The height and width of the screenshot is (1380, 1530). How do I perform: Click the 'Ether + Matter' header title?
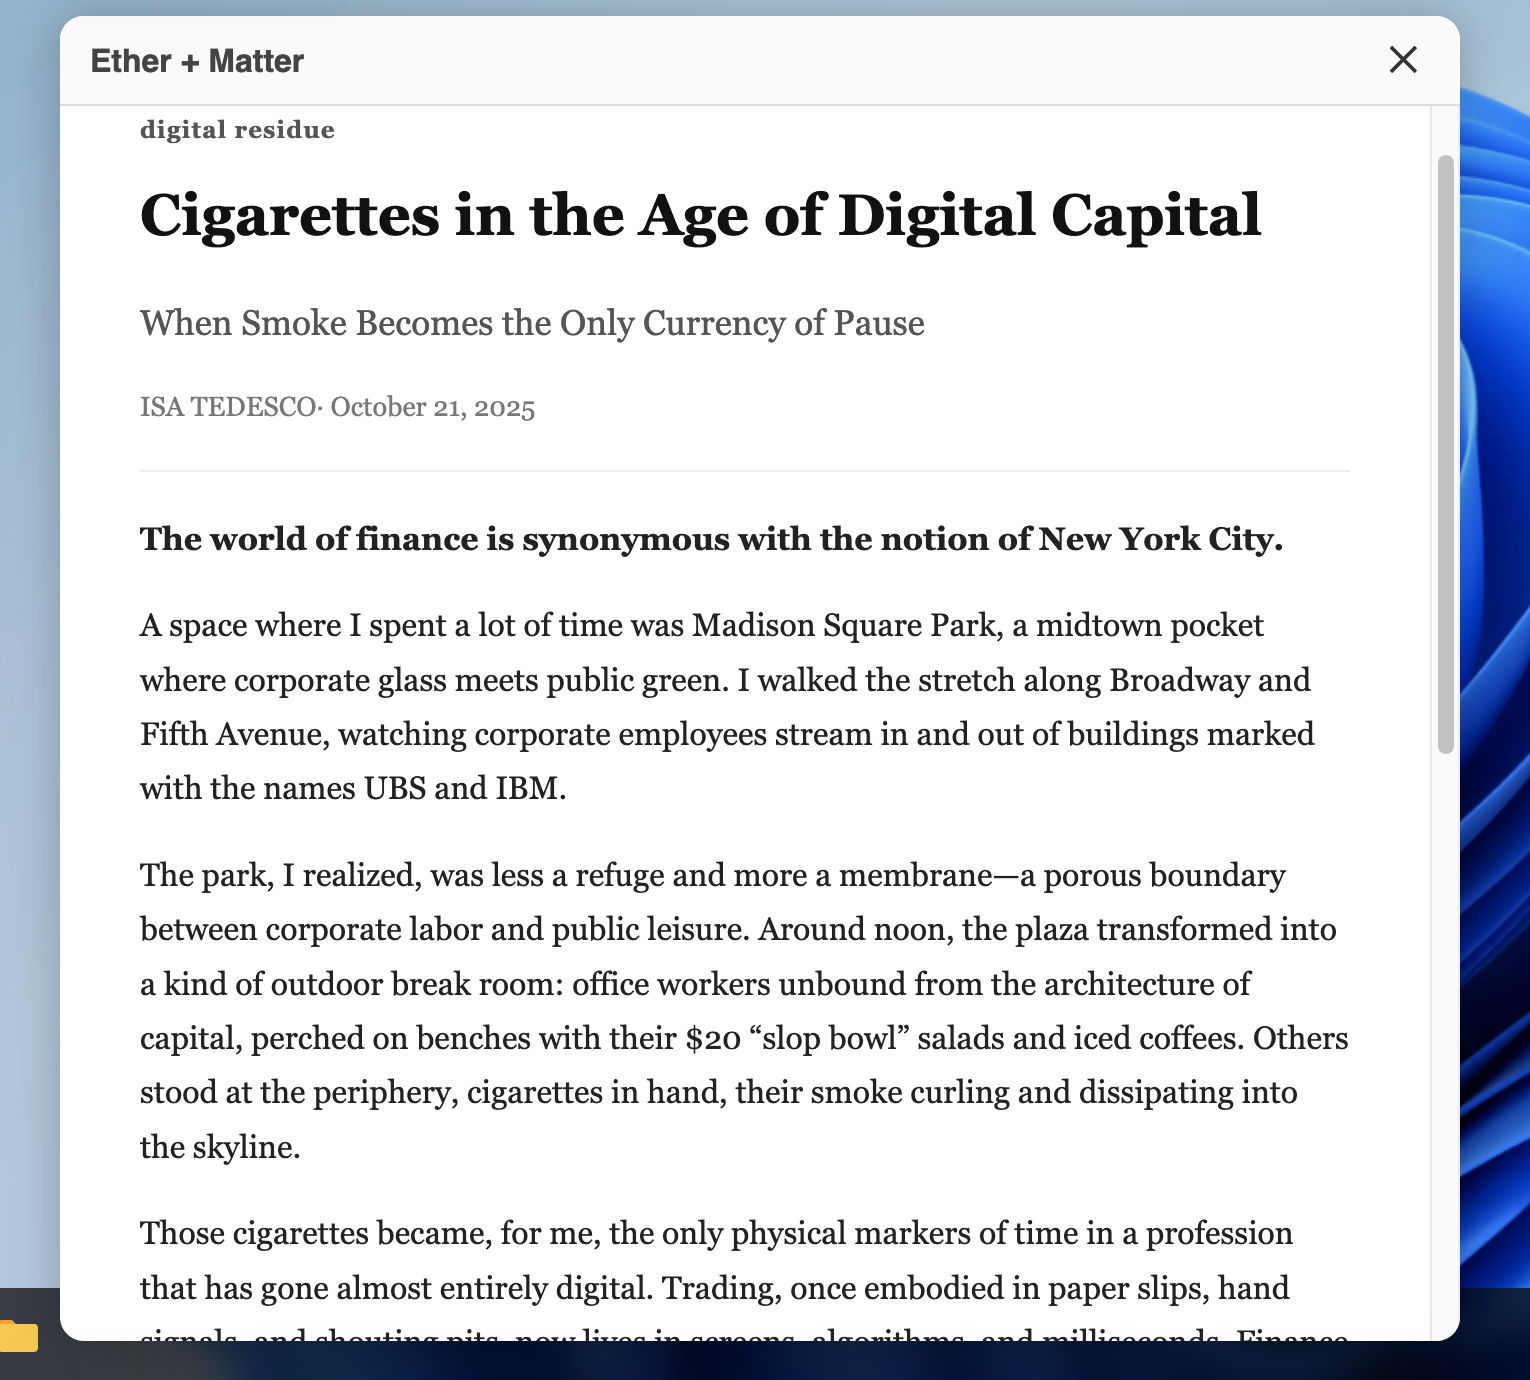(x=197, y=61)
